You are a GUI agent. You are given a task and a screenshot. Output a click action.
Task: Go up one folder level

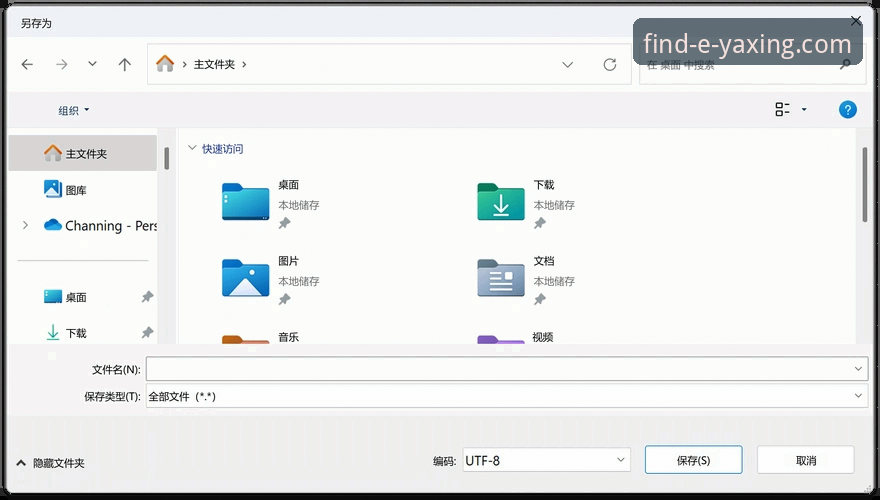click(x=125, y=65)
